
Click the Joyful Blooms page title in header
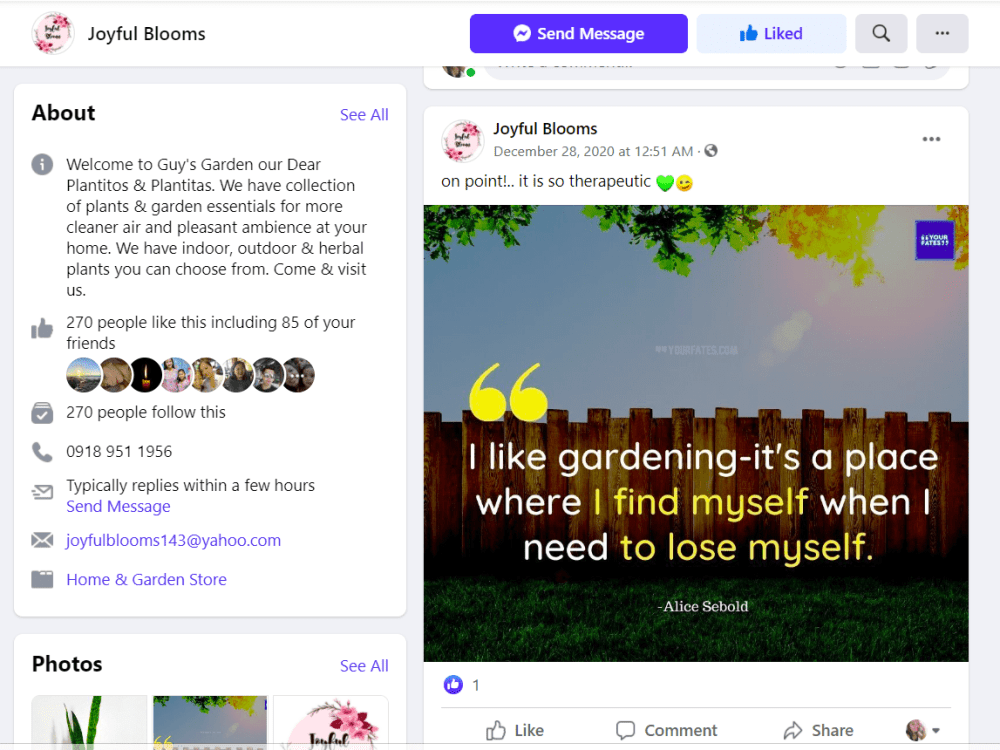(x=147, y=34)
